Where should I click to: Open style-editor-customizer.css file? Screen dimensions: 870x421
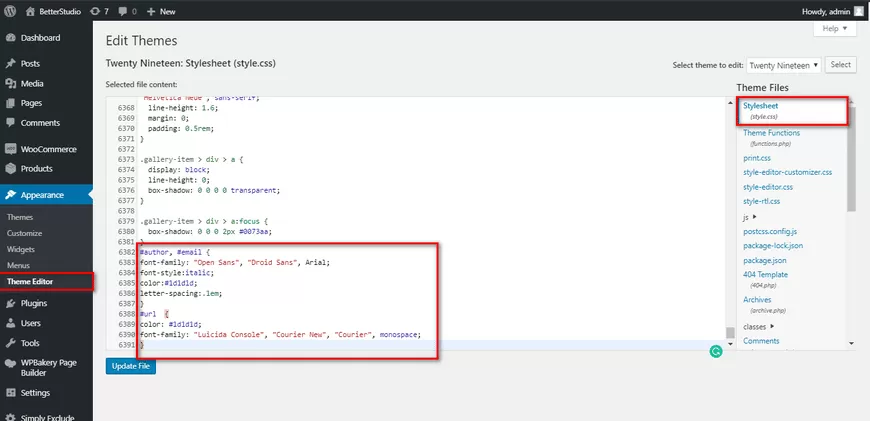click(x=787, y=173)
